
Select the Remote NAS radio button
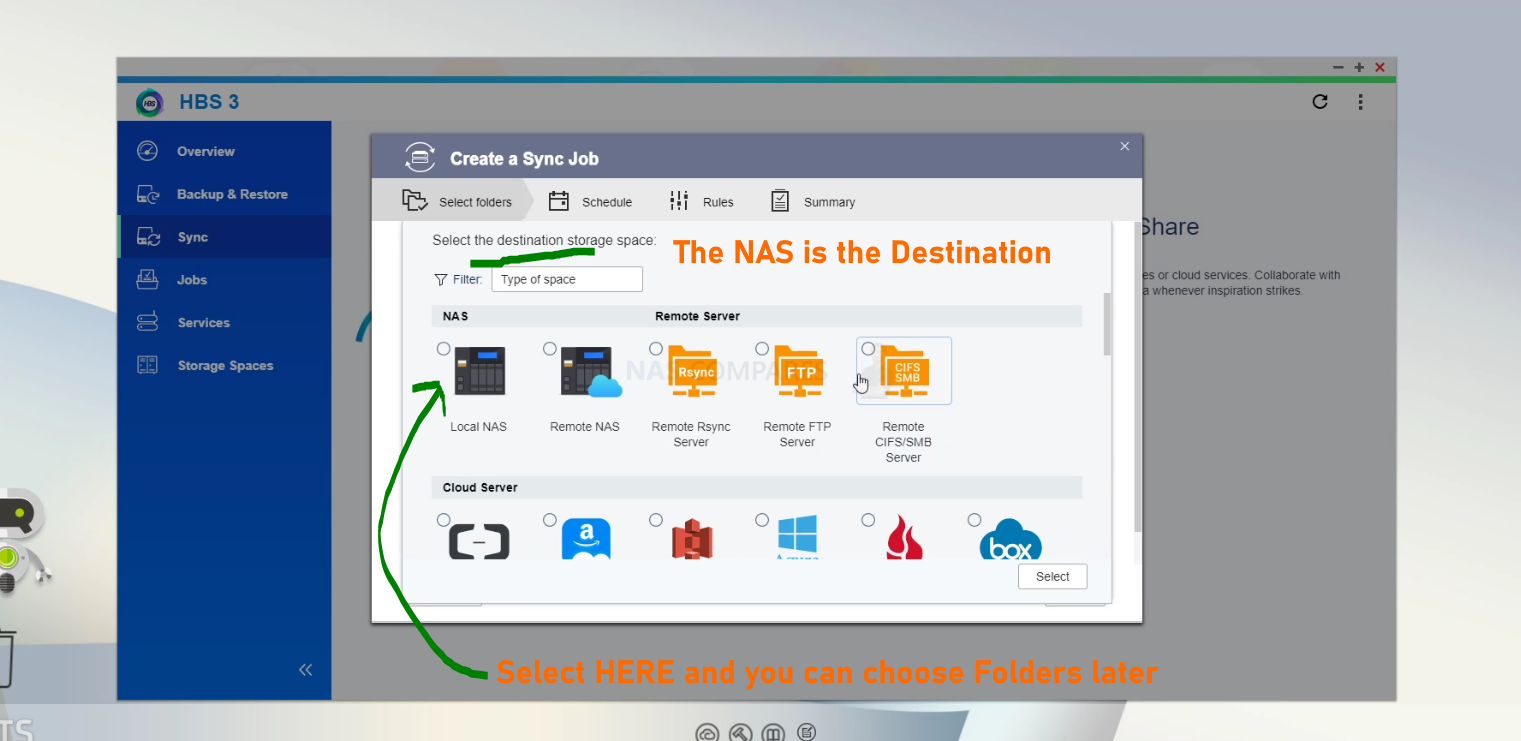pos(549,349)
